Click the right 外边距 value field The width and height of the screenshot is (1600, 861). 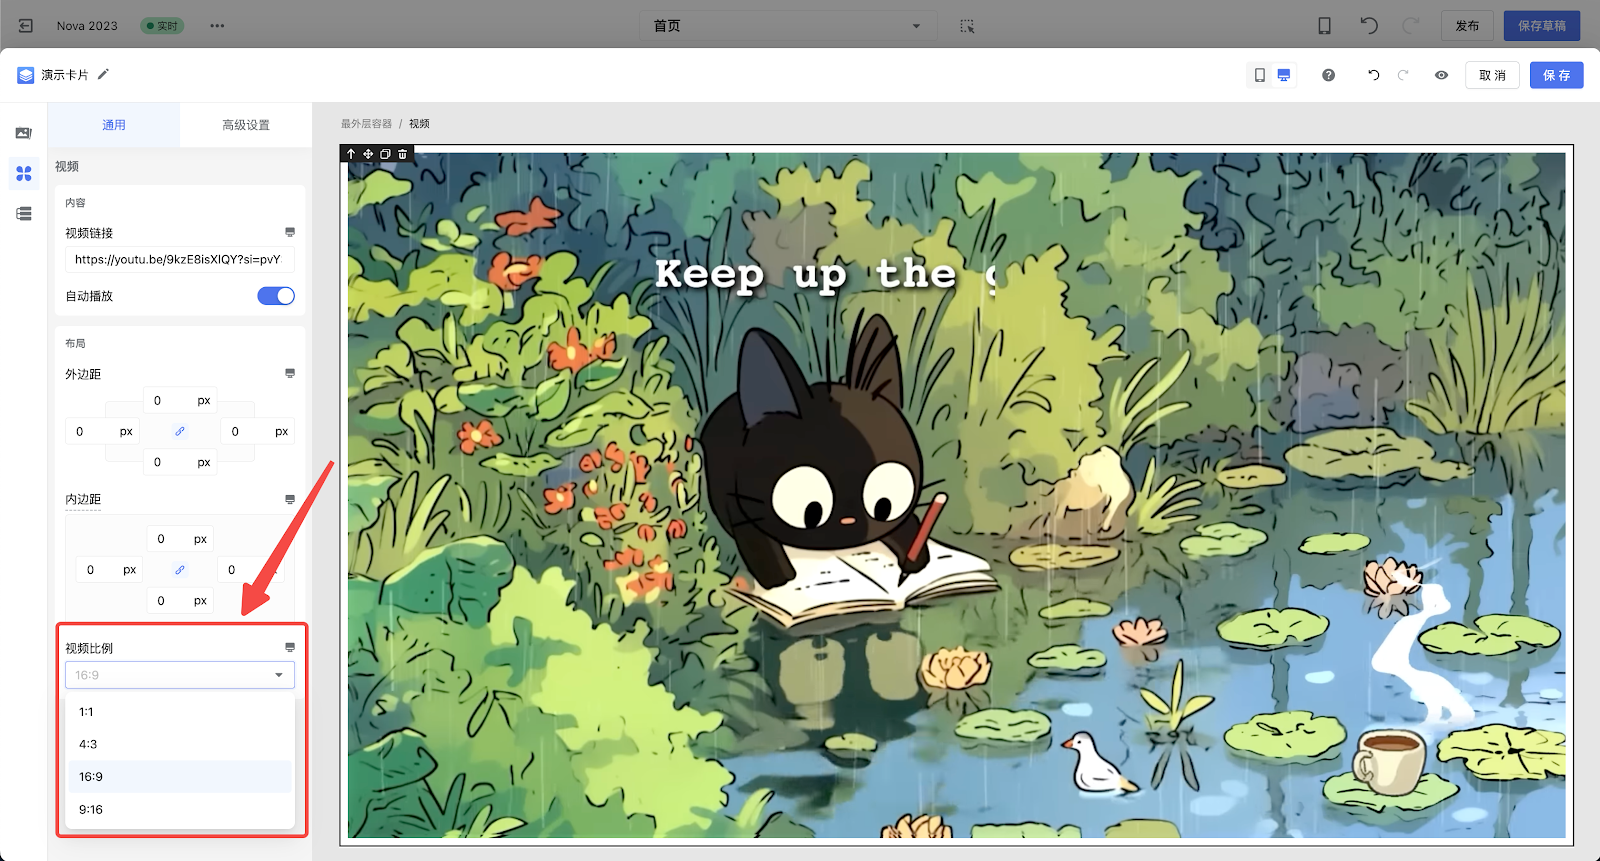257,432
